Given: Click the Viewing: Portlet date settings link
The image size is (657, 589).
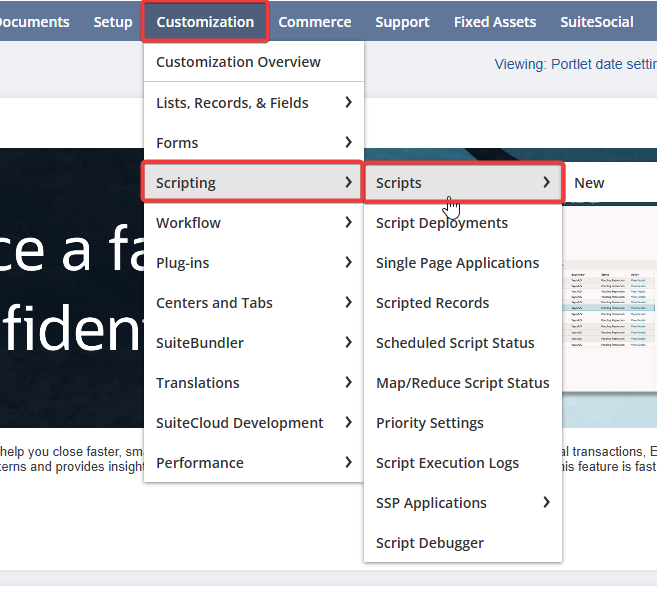Looking at the screenshot, I should tap(575, 64).
